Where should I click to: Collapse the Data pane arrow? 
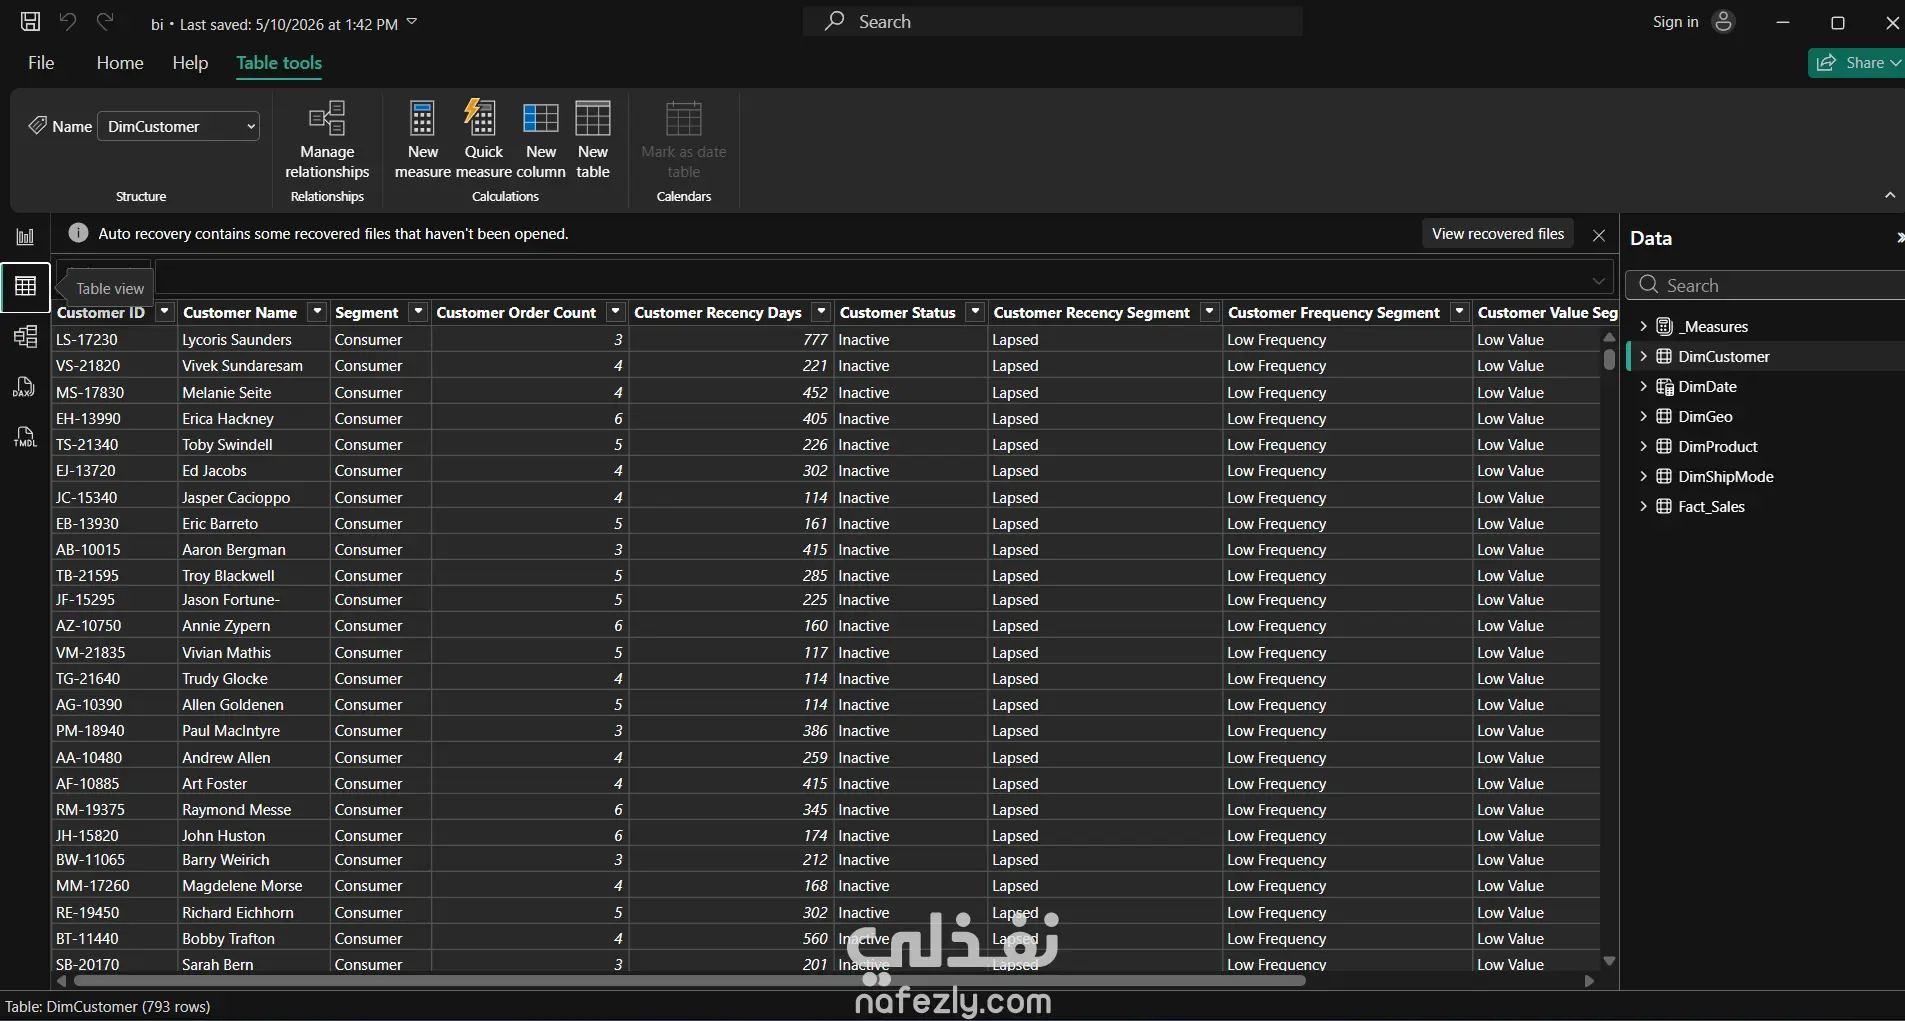coord(1898,237)
